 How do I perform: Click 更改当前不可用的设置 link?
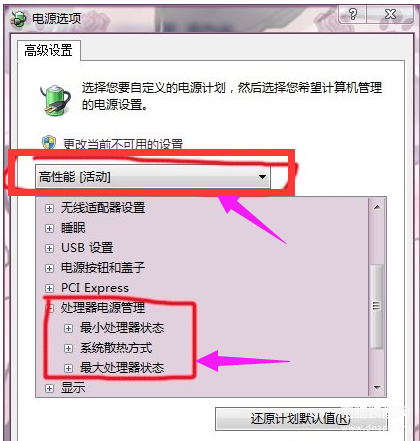123,144
